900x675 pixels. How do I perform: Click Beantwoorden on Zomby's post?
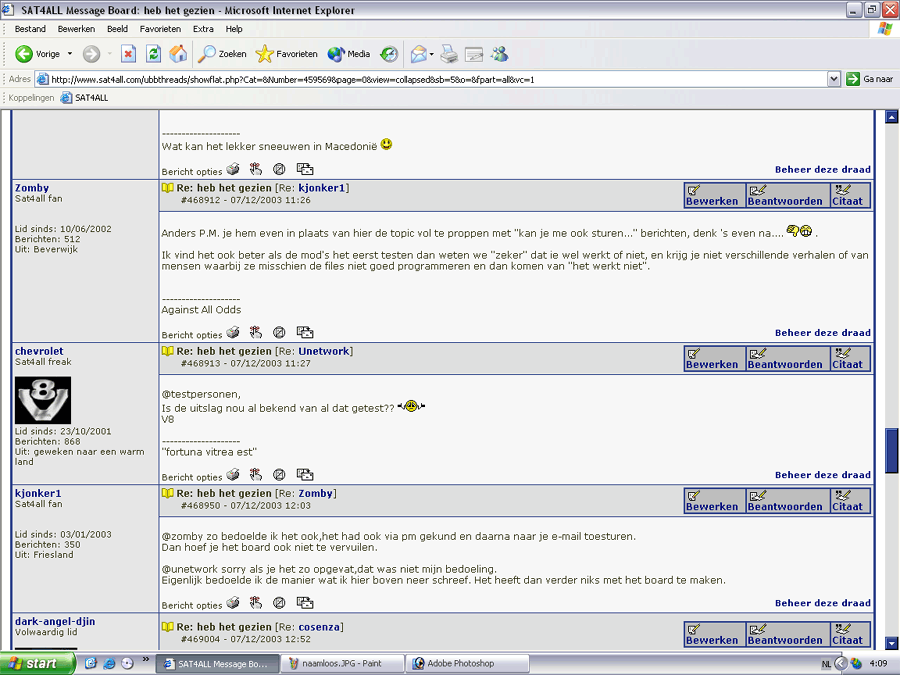pos(788,195)
